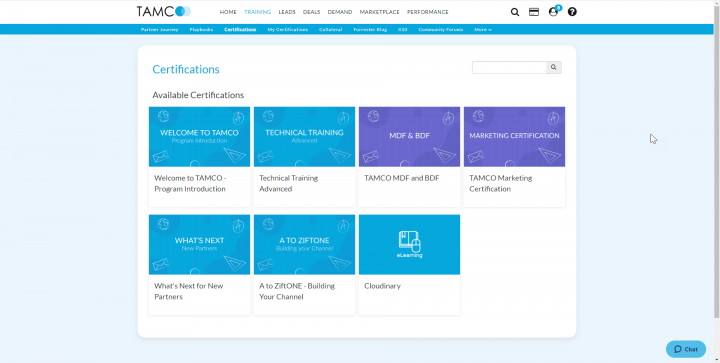720x363 pixels.
Task: Click the certifications search button icon
Action: (x=554, y=67)
